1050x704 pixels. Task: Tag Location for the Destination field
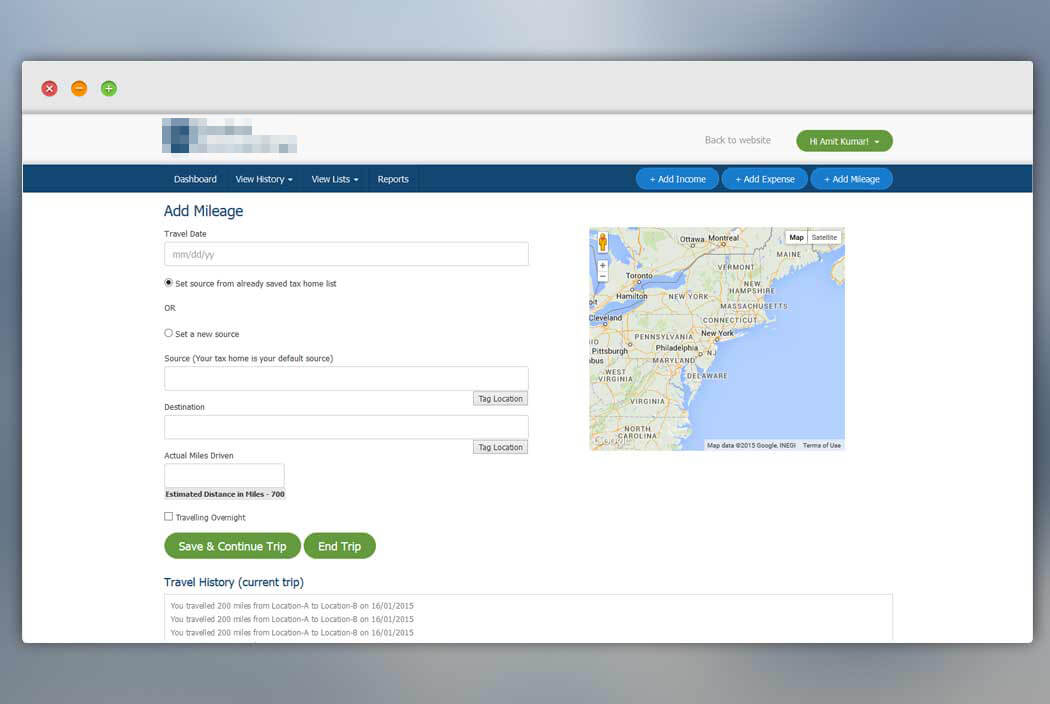500,447
